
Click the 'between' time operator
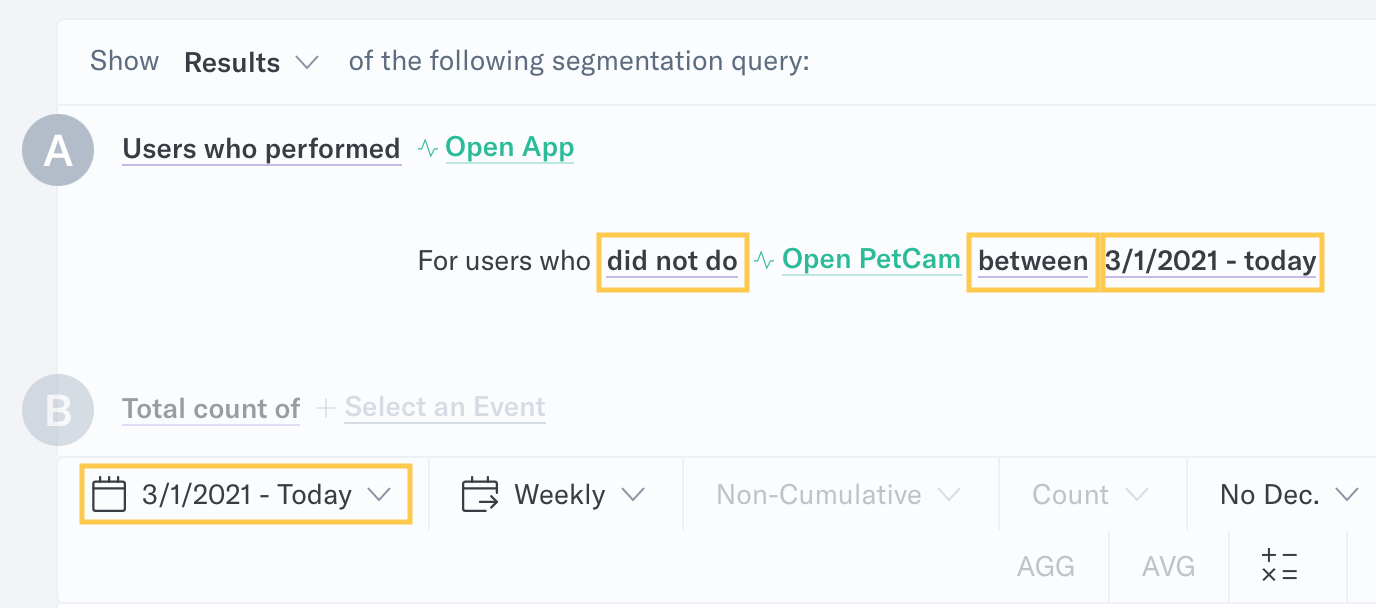[x=1033, y=261]
